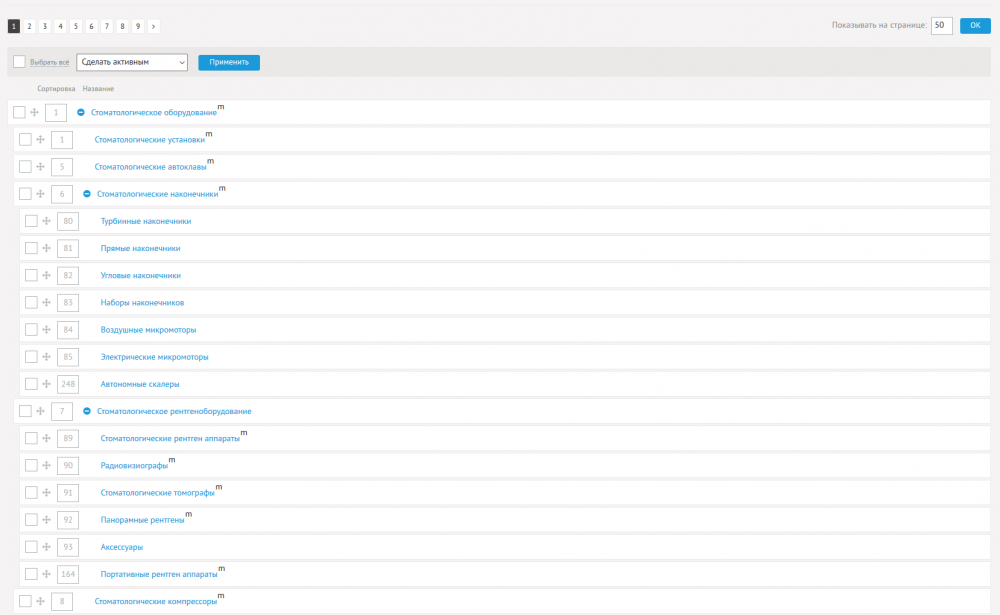Click move icon in Радиовизиографы row
The width and height of the screenshot is (1000, 615).
(x=46, y=465)
